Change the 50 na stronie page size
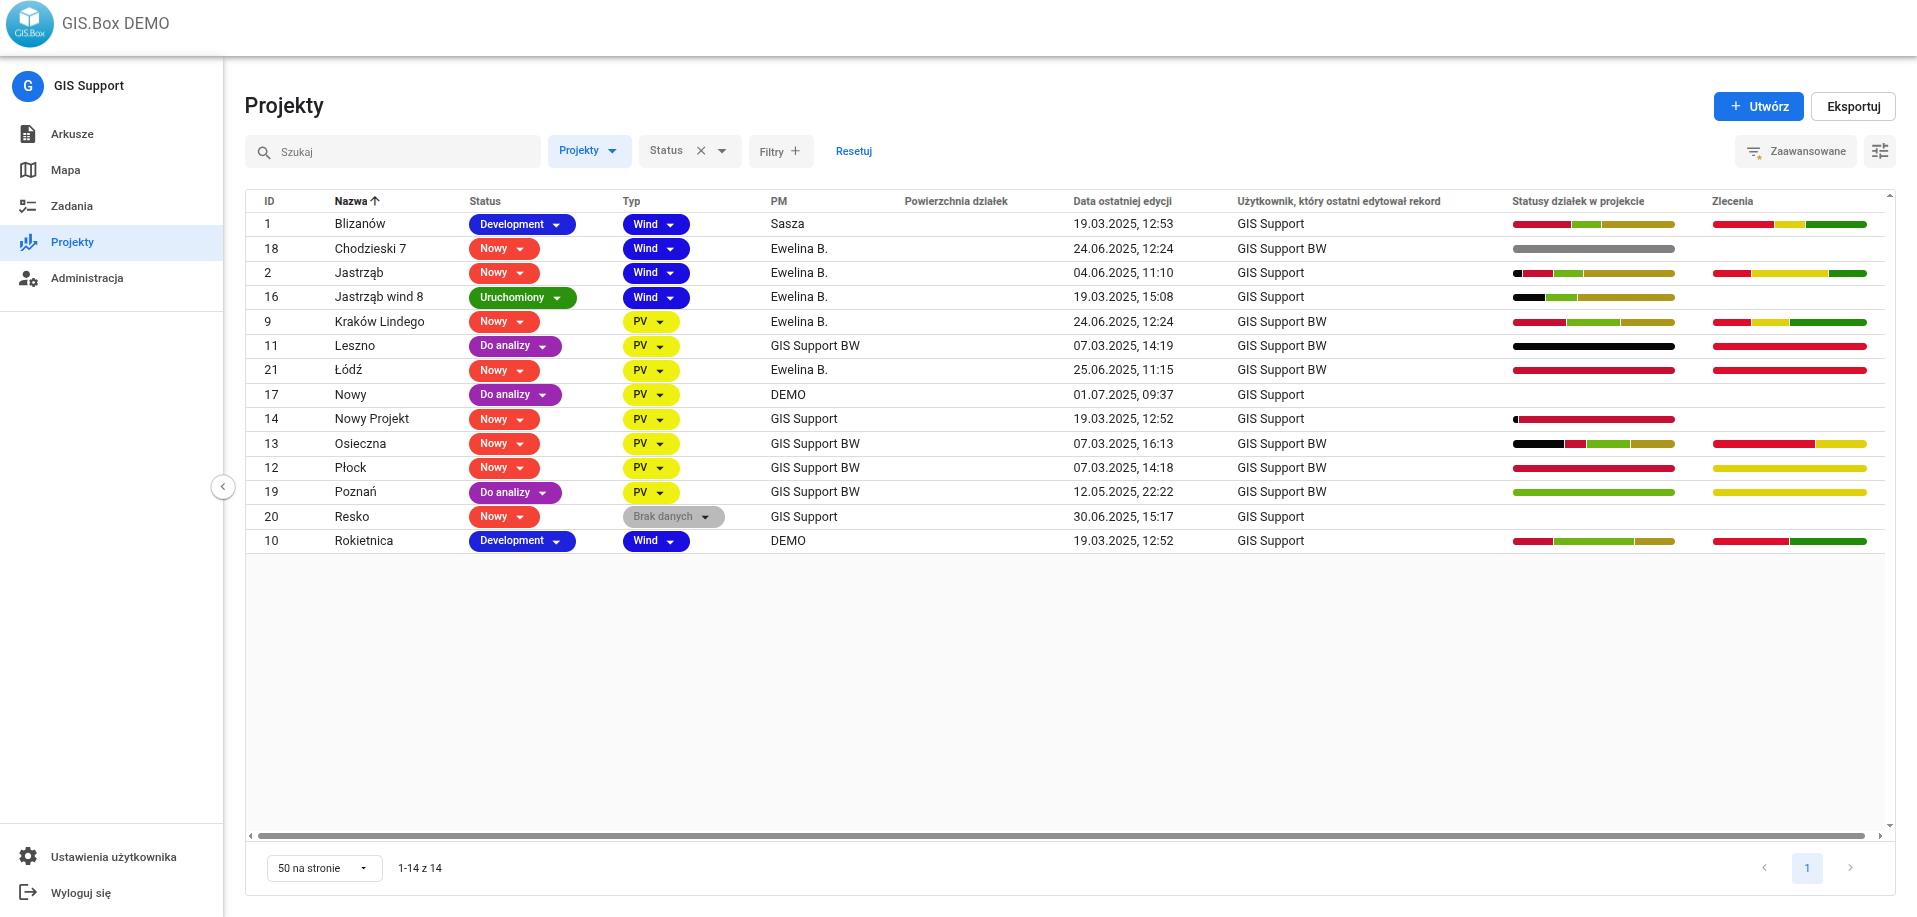This screenshot has width=1917, height=917. pos(324,868)
